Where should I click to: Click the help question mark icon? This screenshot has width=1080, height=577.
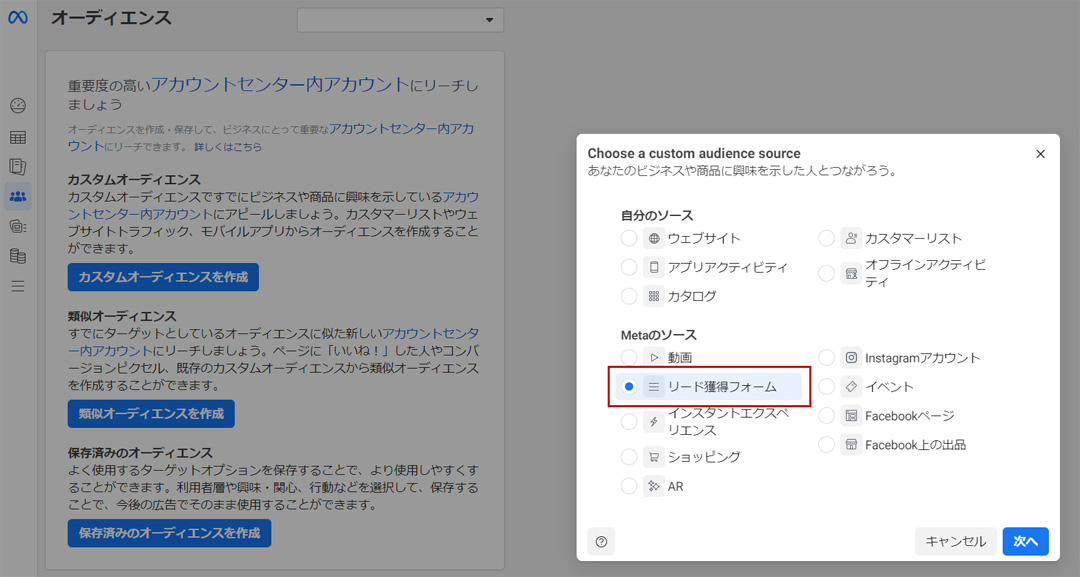click(x=601, y=541)
